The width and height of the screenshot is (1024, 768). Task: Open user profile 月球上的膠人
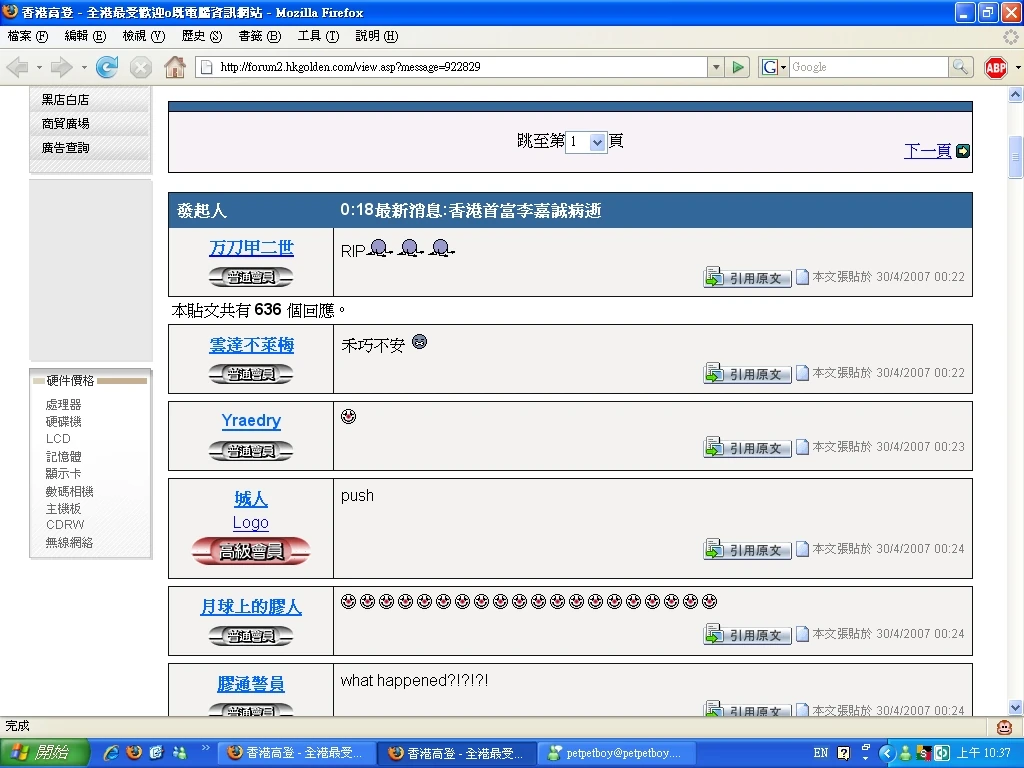tap(251, 607)
